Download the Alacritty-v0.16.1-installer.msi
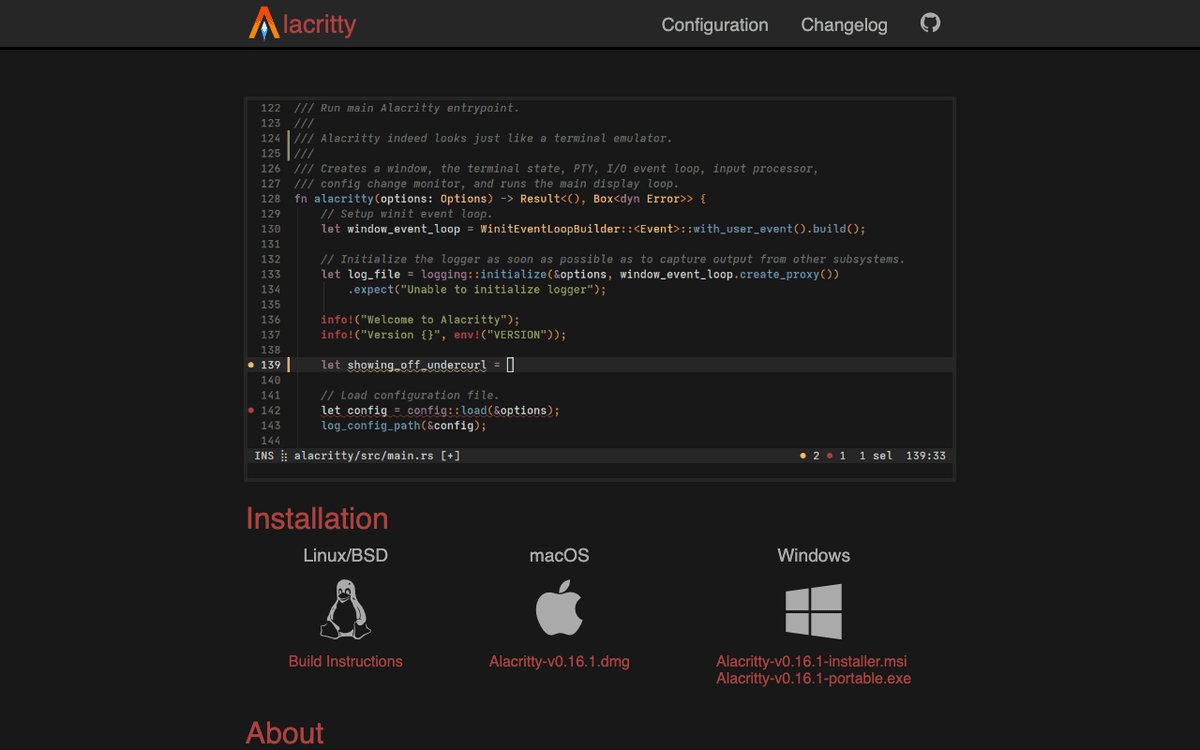The image size is (1200, 750). (x=813, y=661)
